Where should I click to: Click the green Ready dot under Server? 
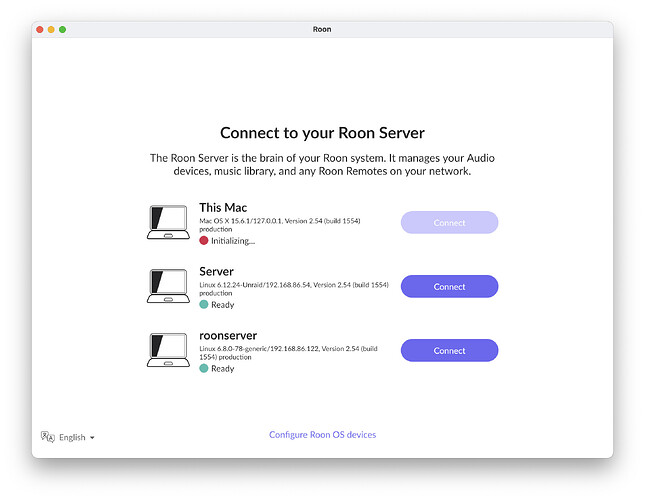[204, 305]
